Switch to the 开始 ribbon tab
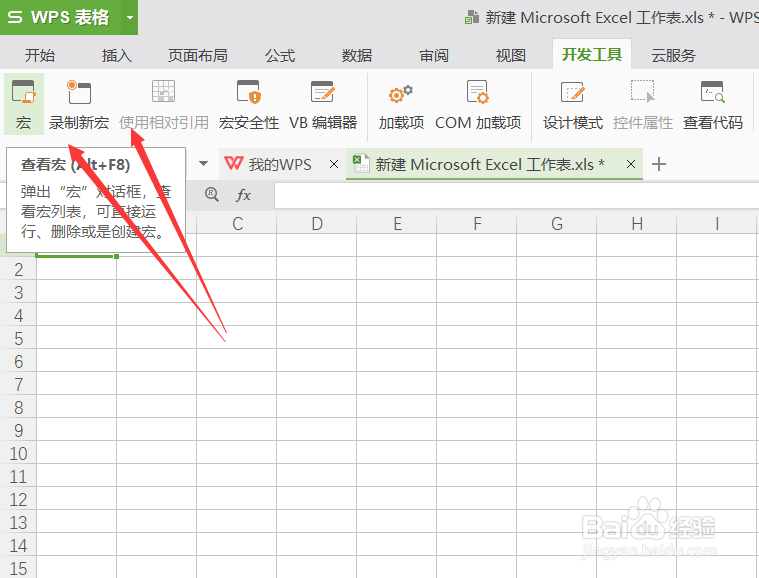The image size is (759, 578). pyautogui.click(x=40, y=55)
